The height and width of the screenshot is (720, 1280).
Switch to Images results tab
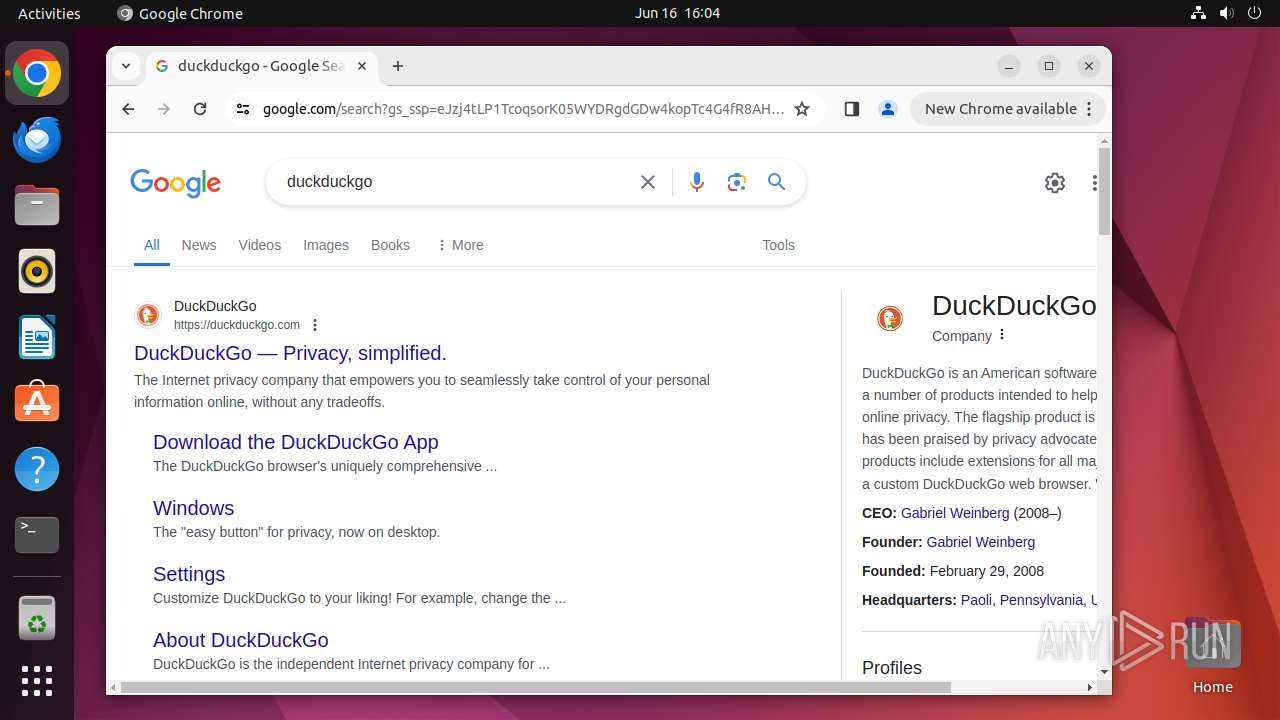coord(326,245)
